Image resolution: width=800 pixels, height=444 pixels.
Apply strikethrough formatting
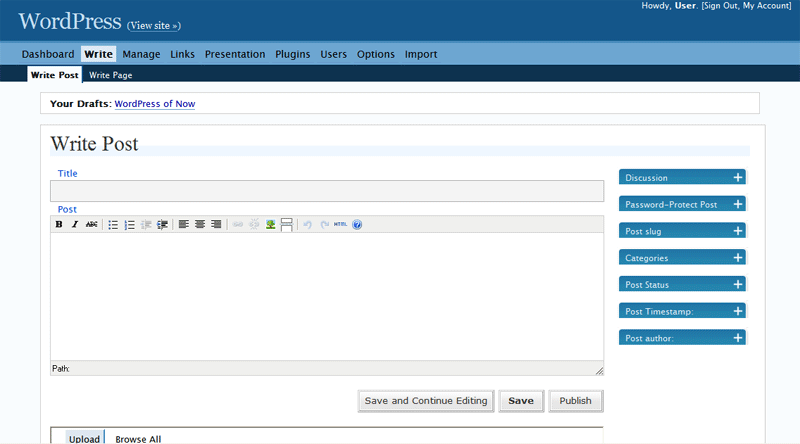pos(92,225)
